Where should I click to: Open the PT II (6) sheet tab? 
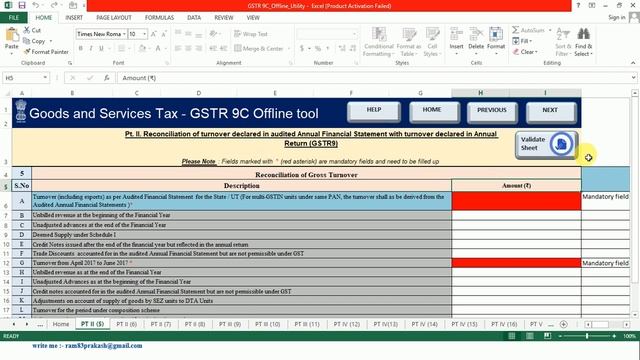(127, 324)
